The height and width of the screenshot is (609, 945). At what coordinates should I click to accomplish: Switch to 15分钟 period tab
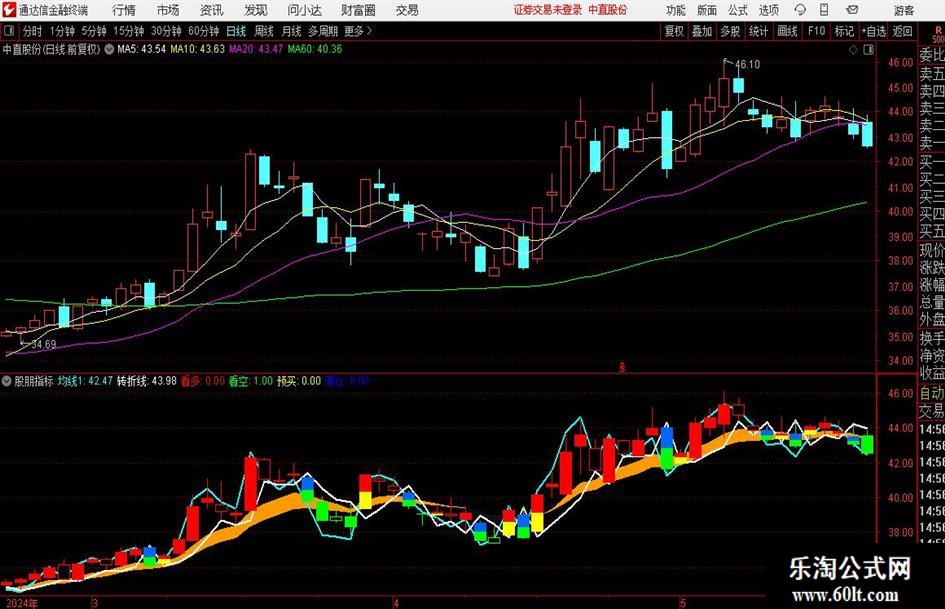[129, 31]
